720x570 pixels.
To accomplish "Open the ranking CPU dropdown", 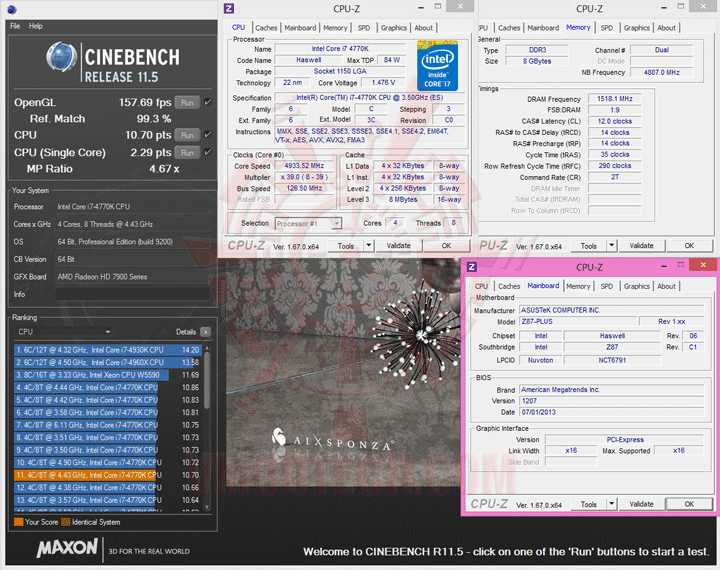I will pos(64,332).
